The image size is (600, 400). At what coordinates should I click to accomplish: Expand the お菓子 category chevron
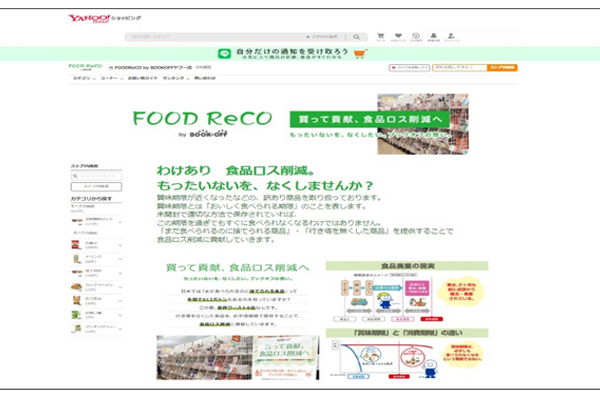point(120,245)
